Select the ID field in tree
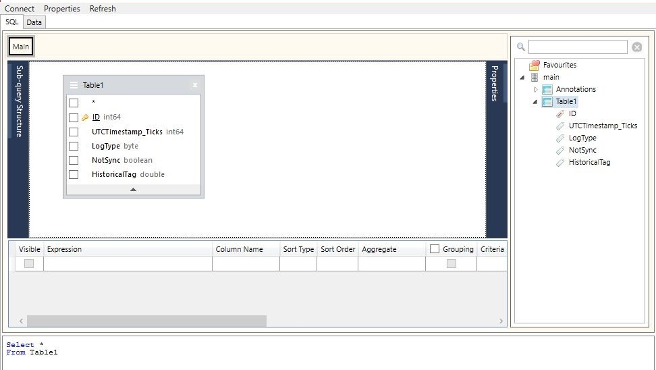Screen dimensions: 656x370 coord(572,113)
